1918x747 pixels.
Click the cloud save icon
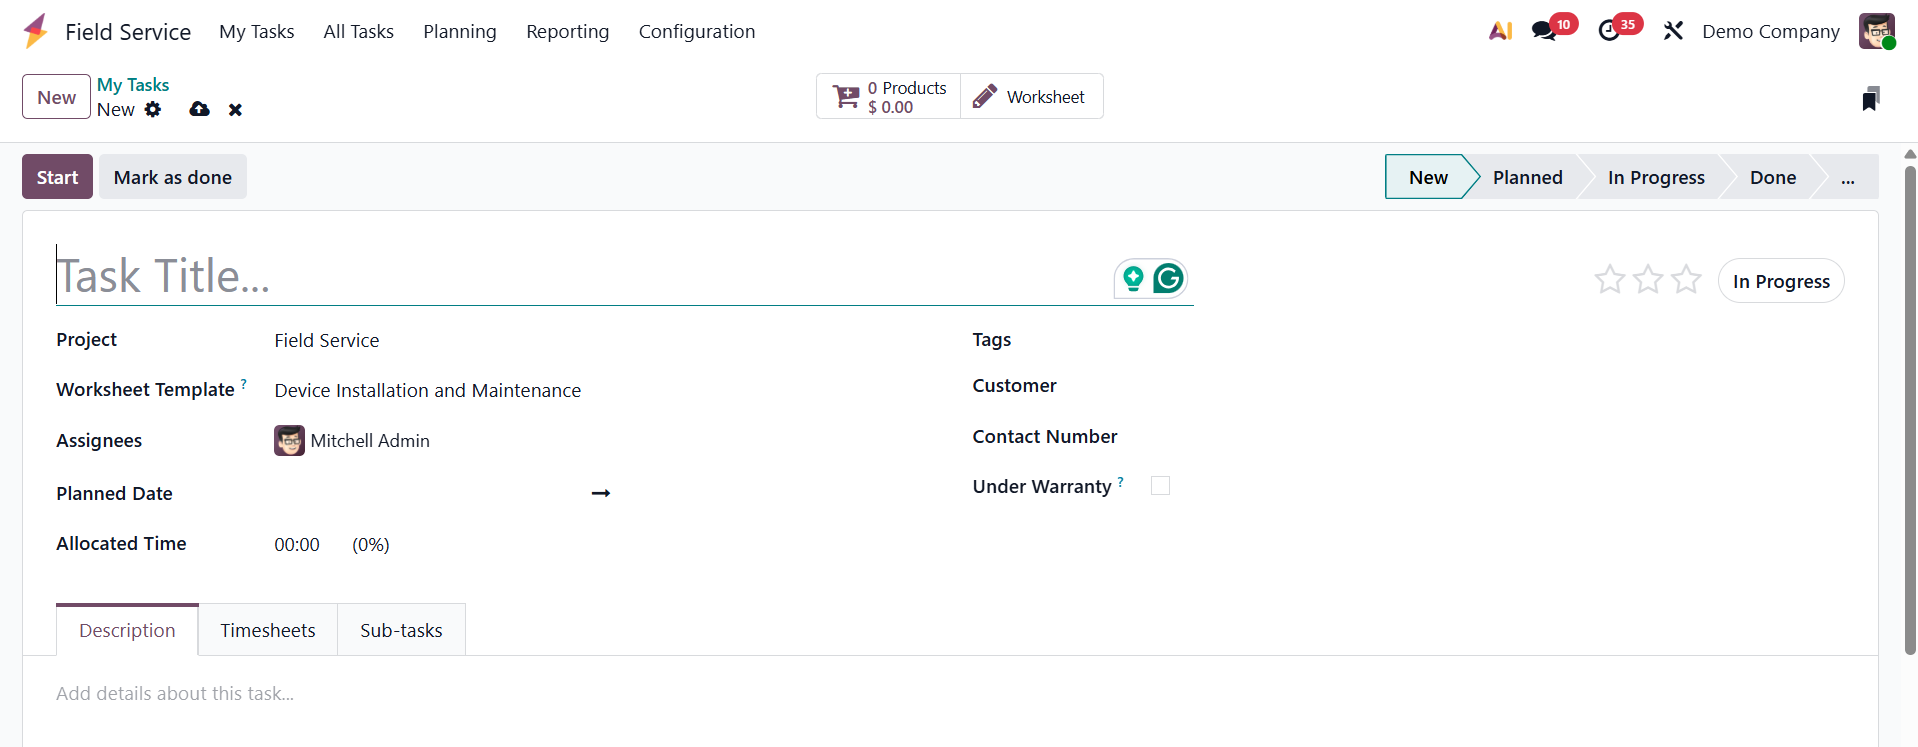199,109
